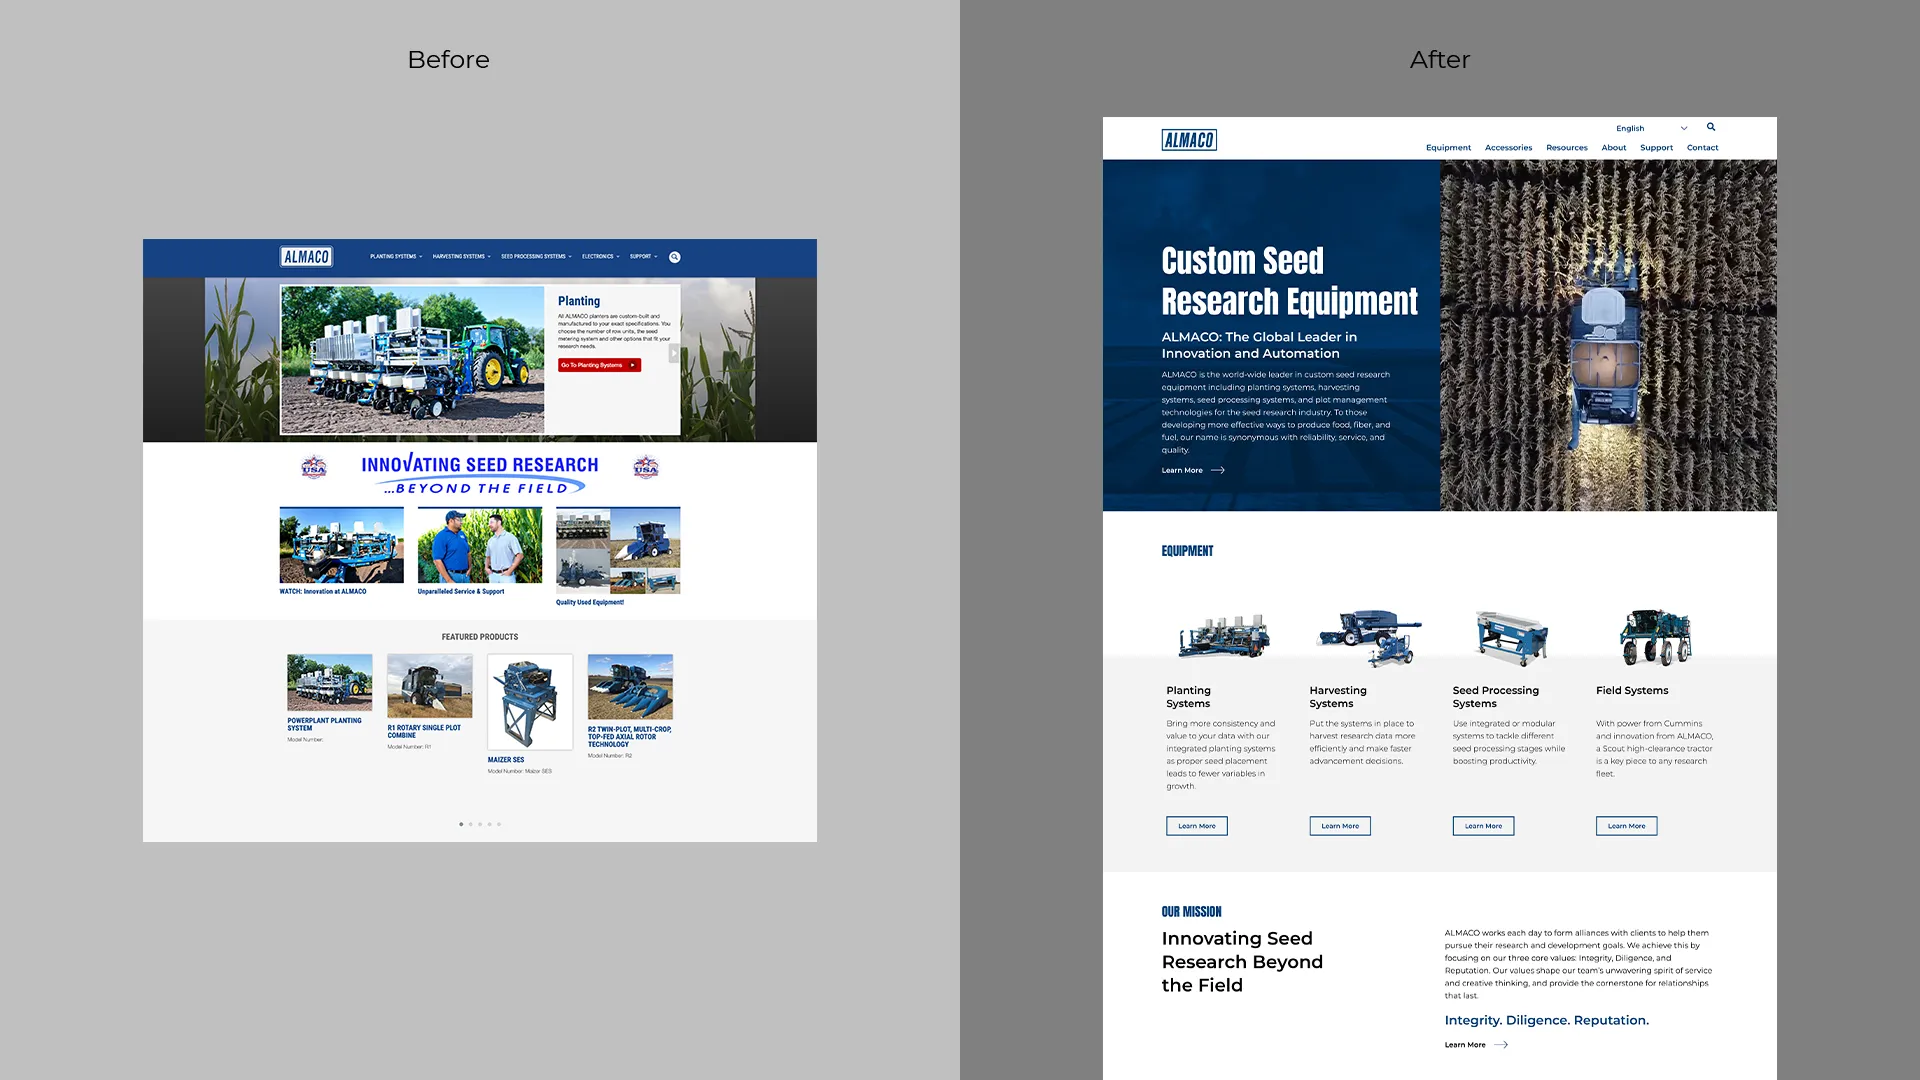Viewport: 1920px width, 1080px height.
Task: Click Learn More link in Our Mission section
Action: point(1476,1045)
